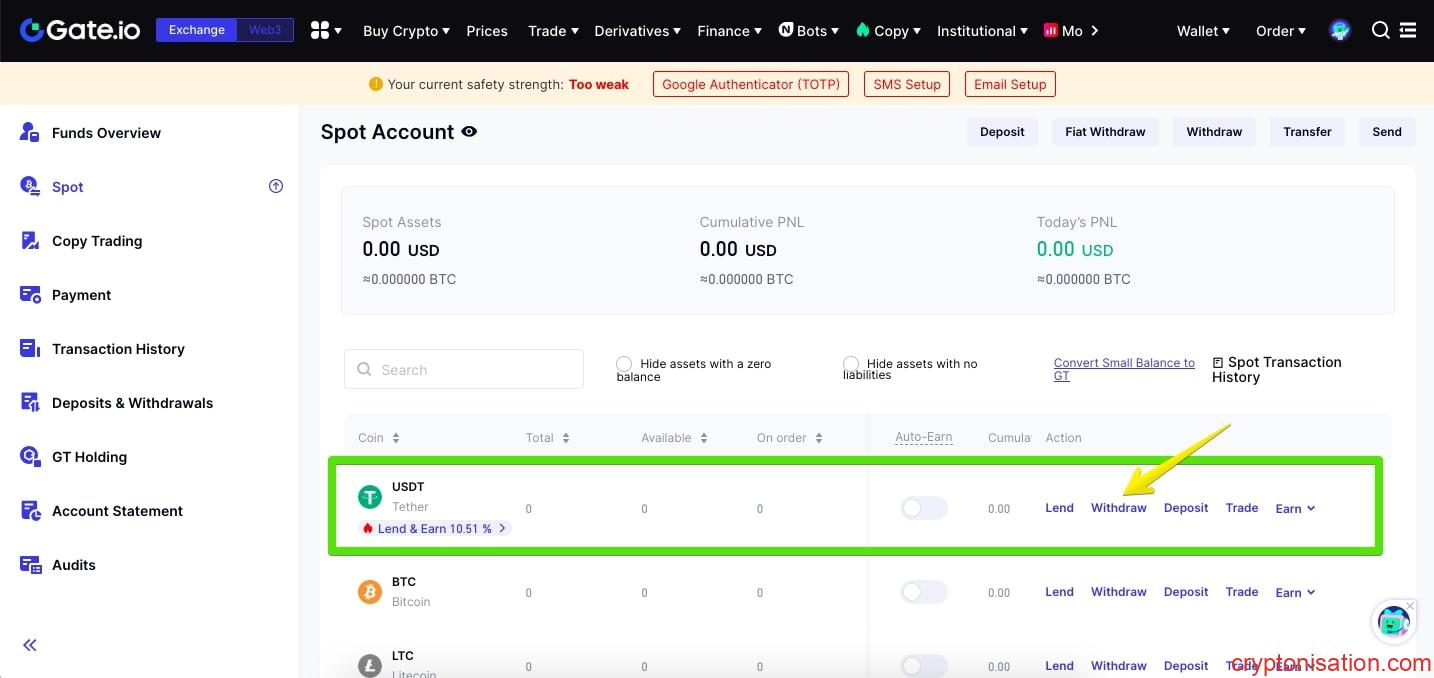Image resolution: width=1434 pixels, height=678 pixels.
Task: Enable Auto-Earn toggle for USDT
Action: pyautogui.click(x=923, y=508)
